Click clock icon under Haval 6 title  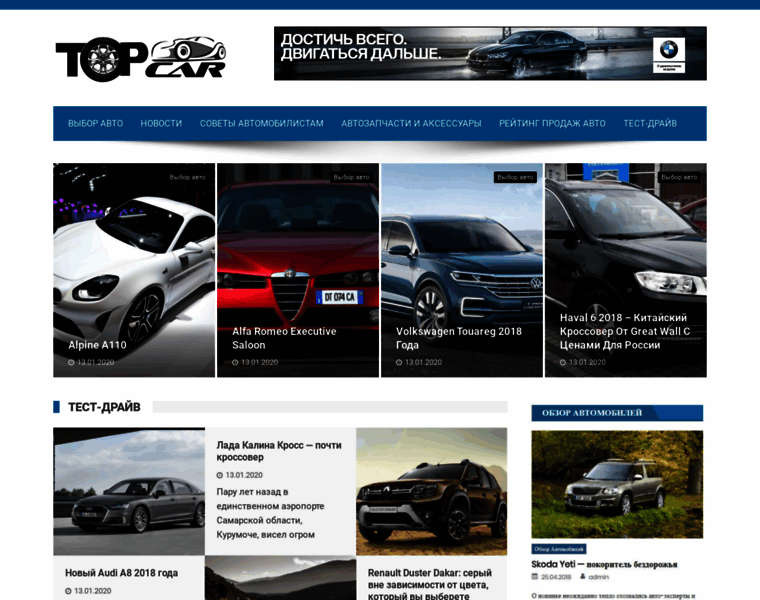pyautogui.click(x=563, y=363)
